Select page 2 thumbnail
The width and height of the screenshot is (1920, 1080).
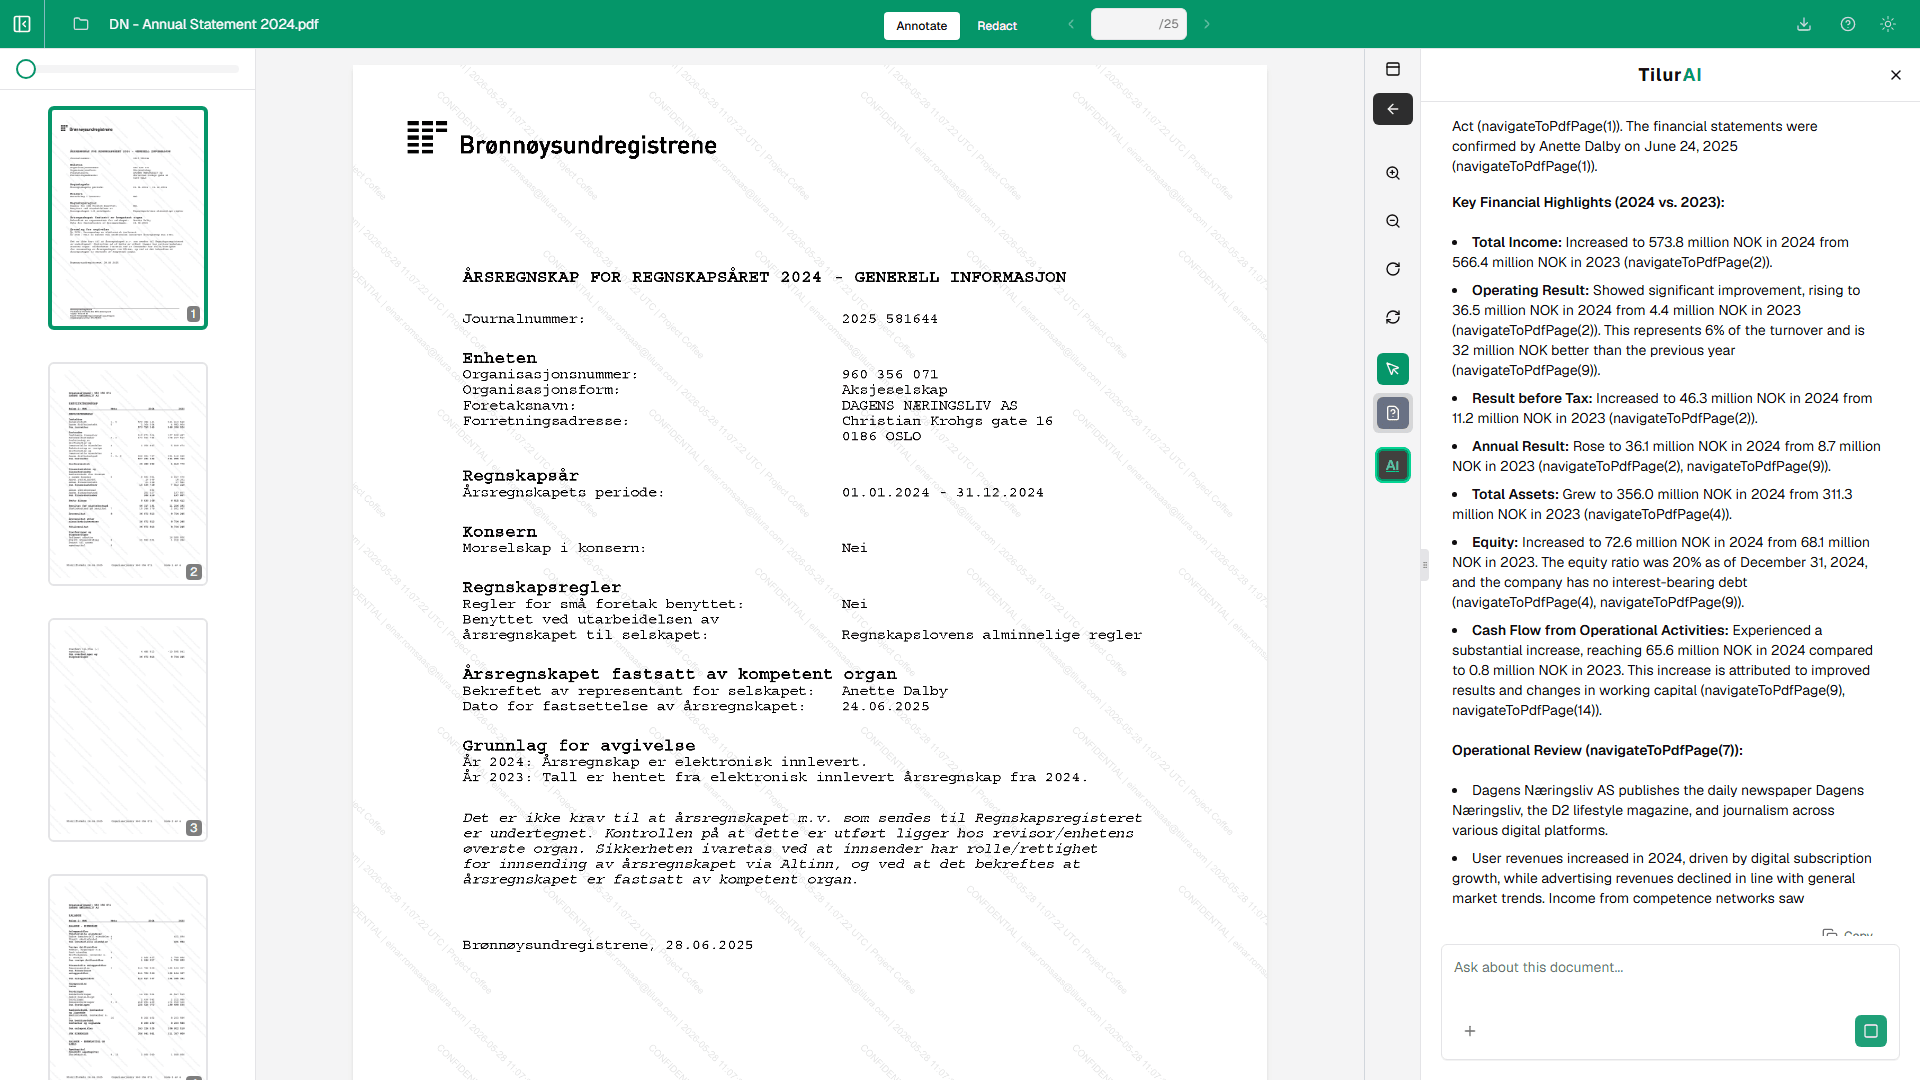(x=128, y=474)
